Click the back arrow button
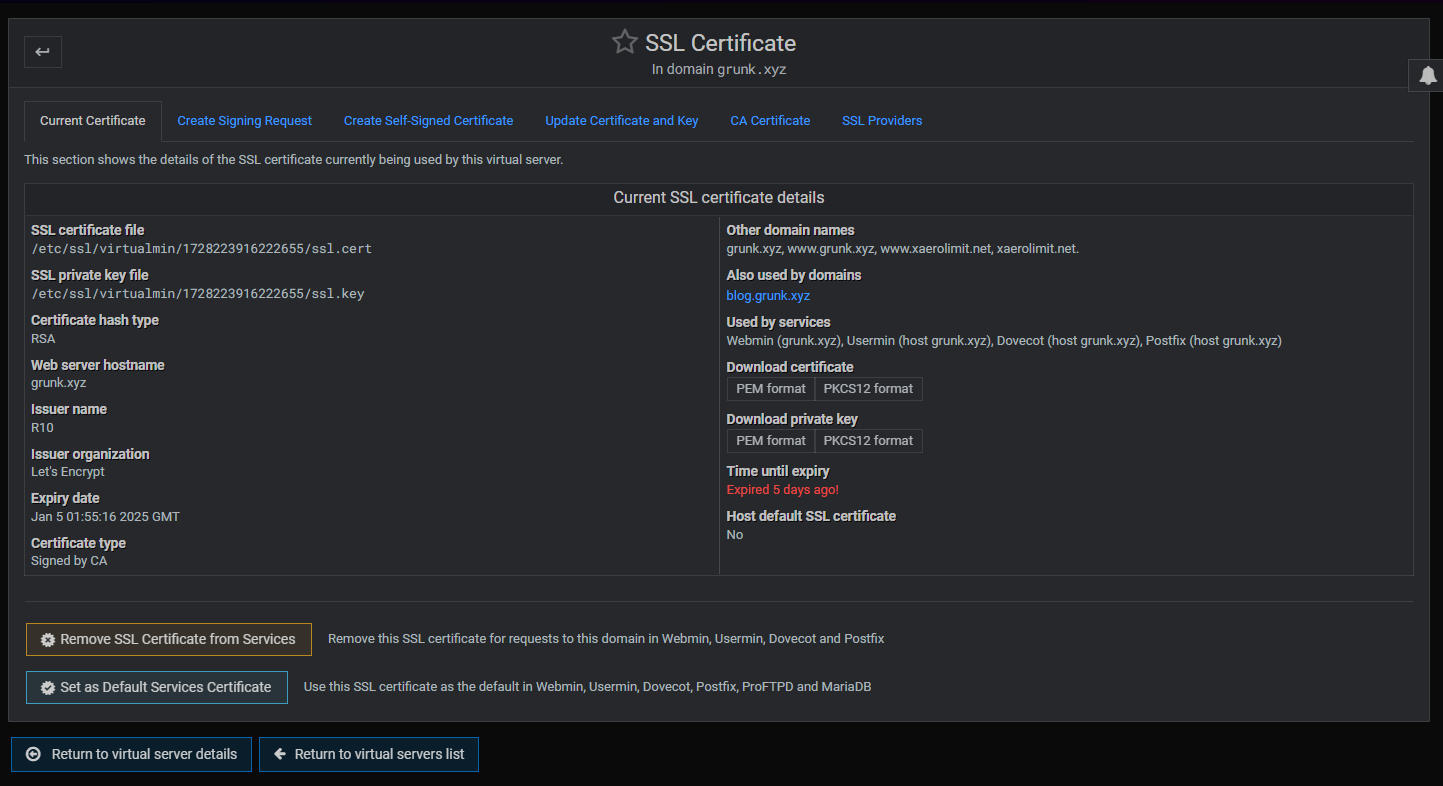 [x=43, y=52]
